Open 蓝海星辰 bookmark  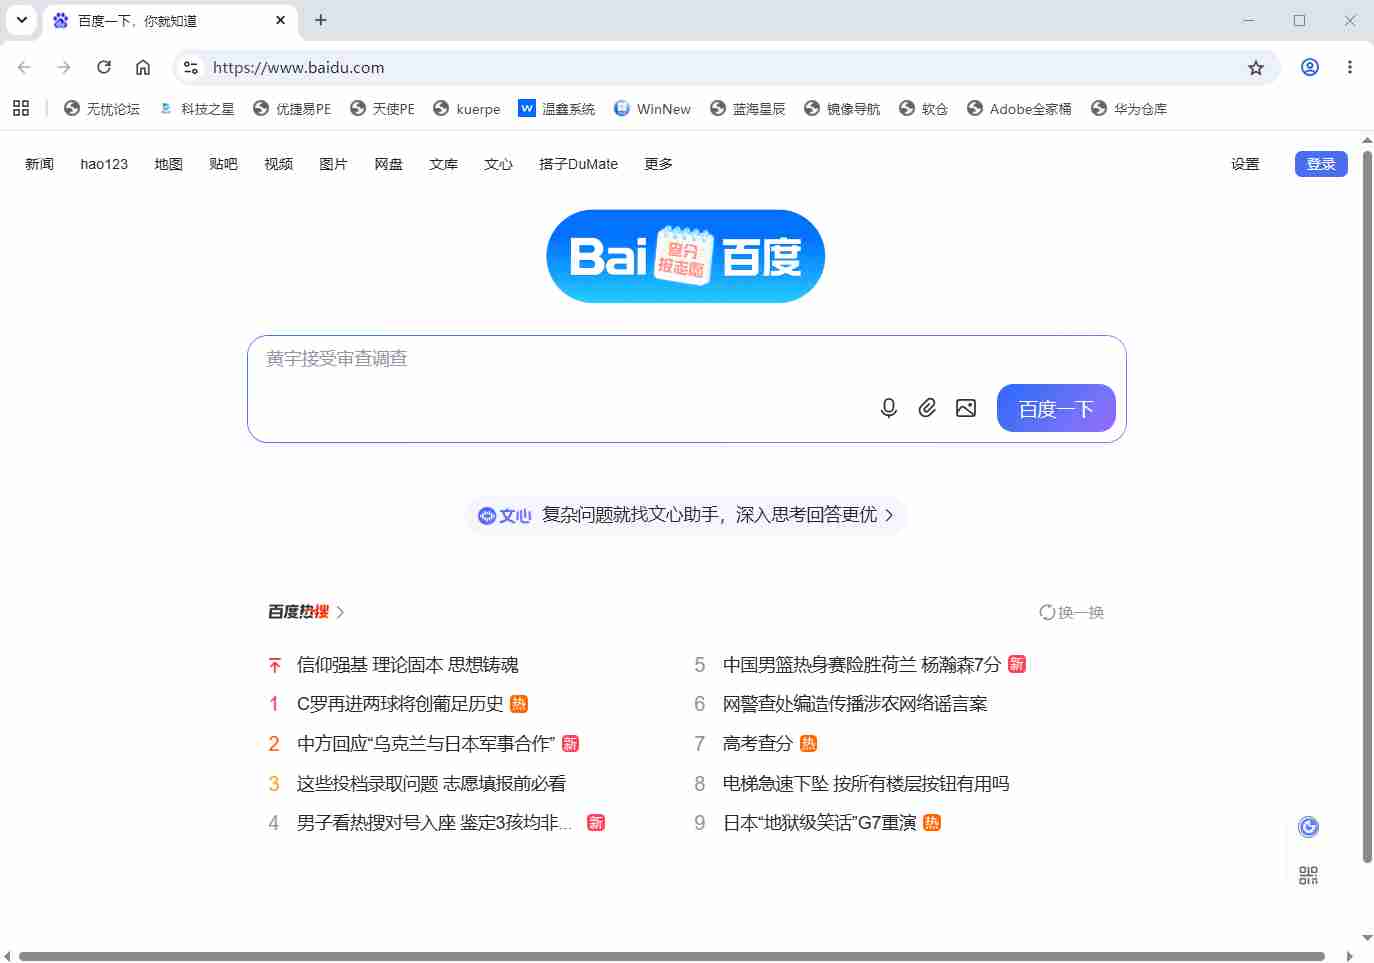pyautogui.click(x=748, y=108)
